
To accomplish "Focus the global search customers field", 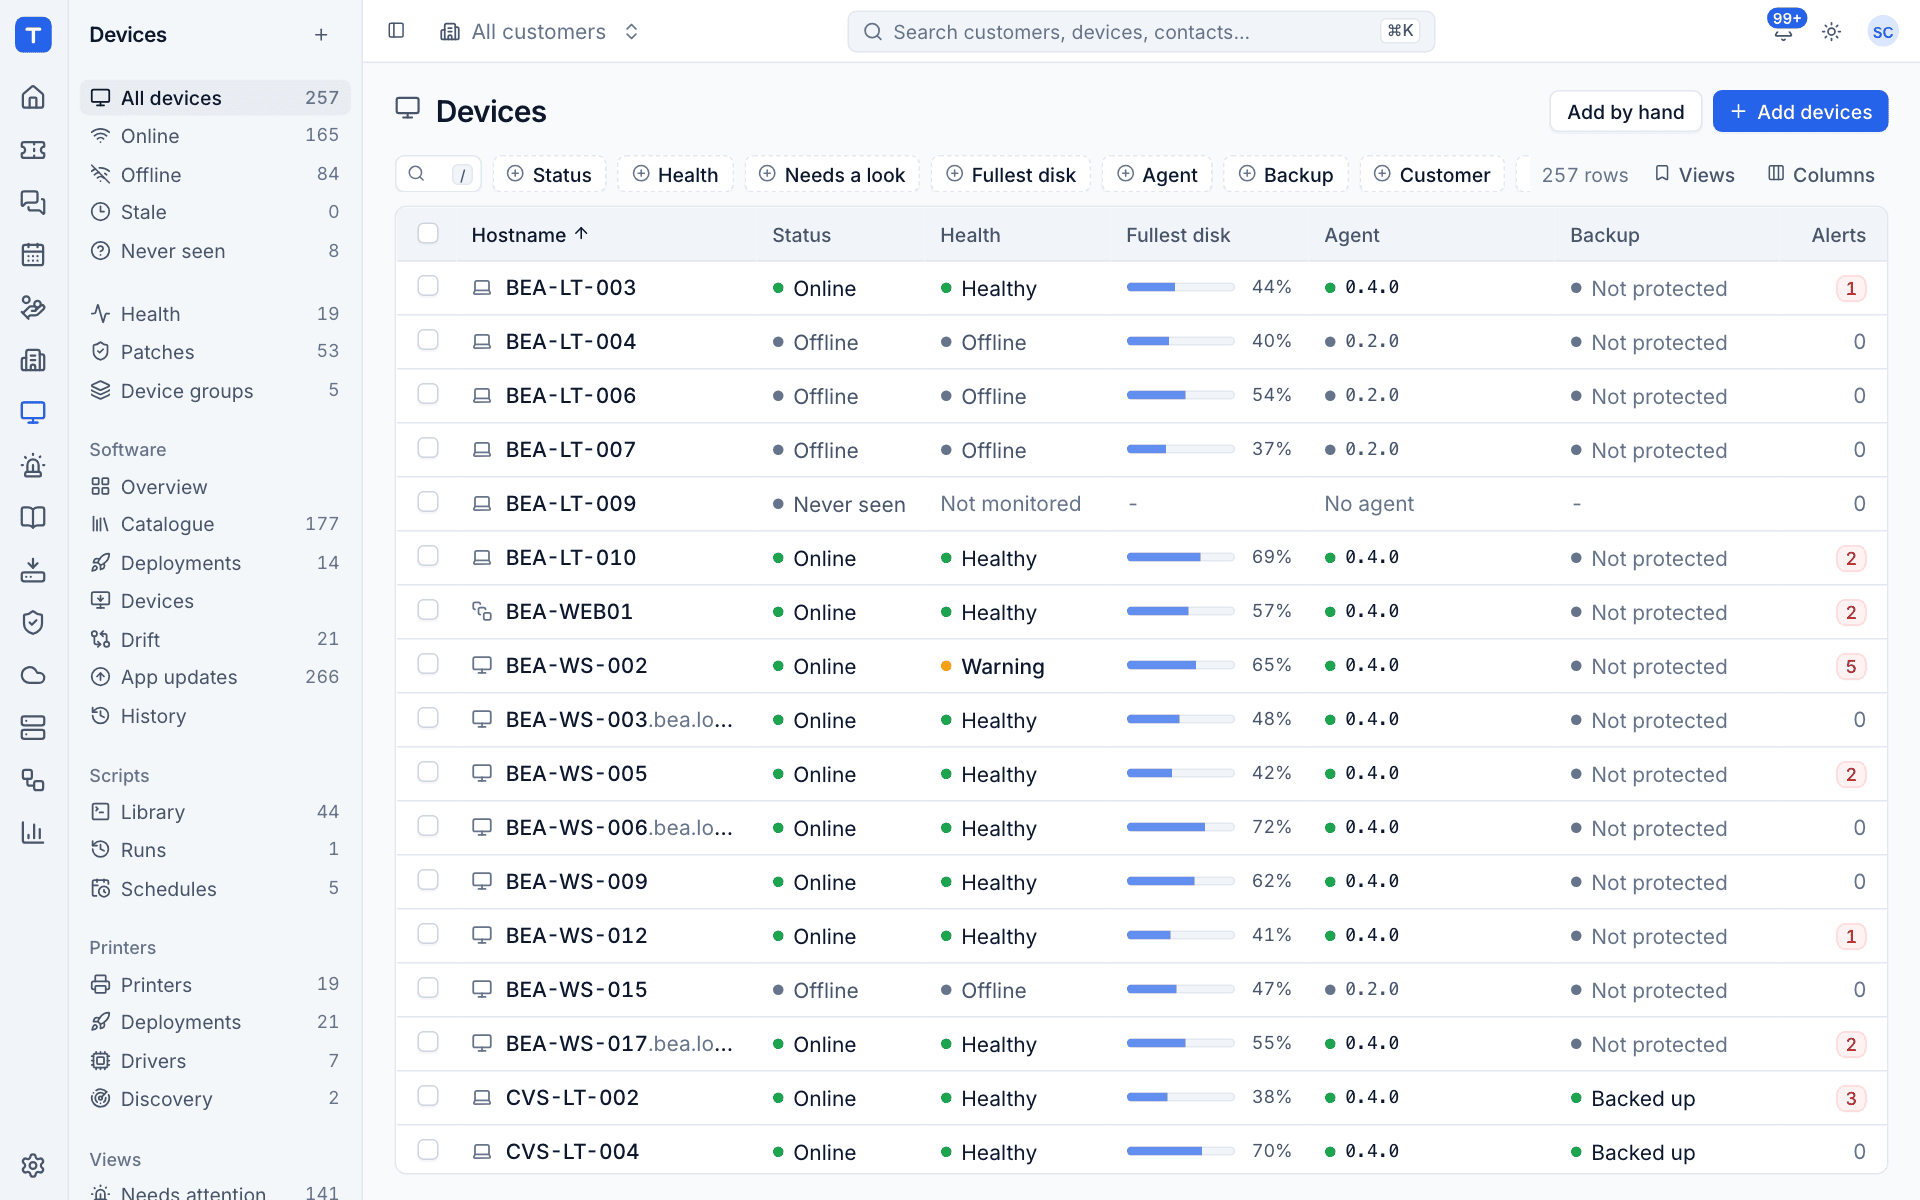I will [x=1141, y=31].
